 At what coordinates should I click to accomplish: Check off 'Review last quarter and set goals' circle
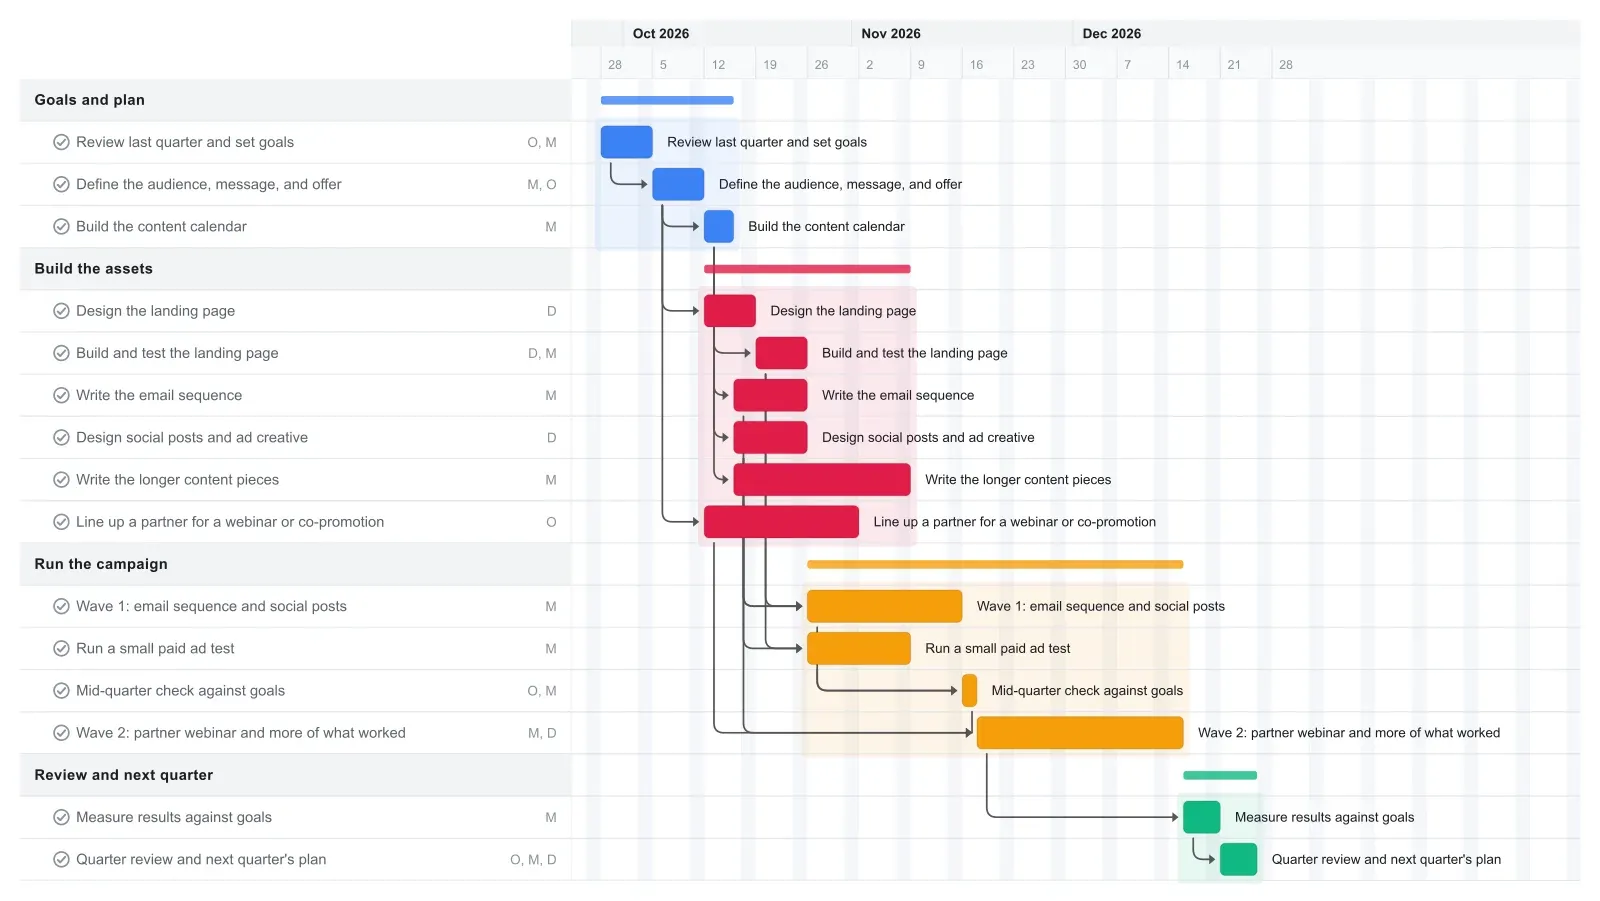click(61, 142)
